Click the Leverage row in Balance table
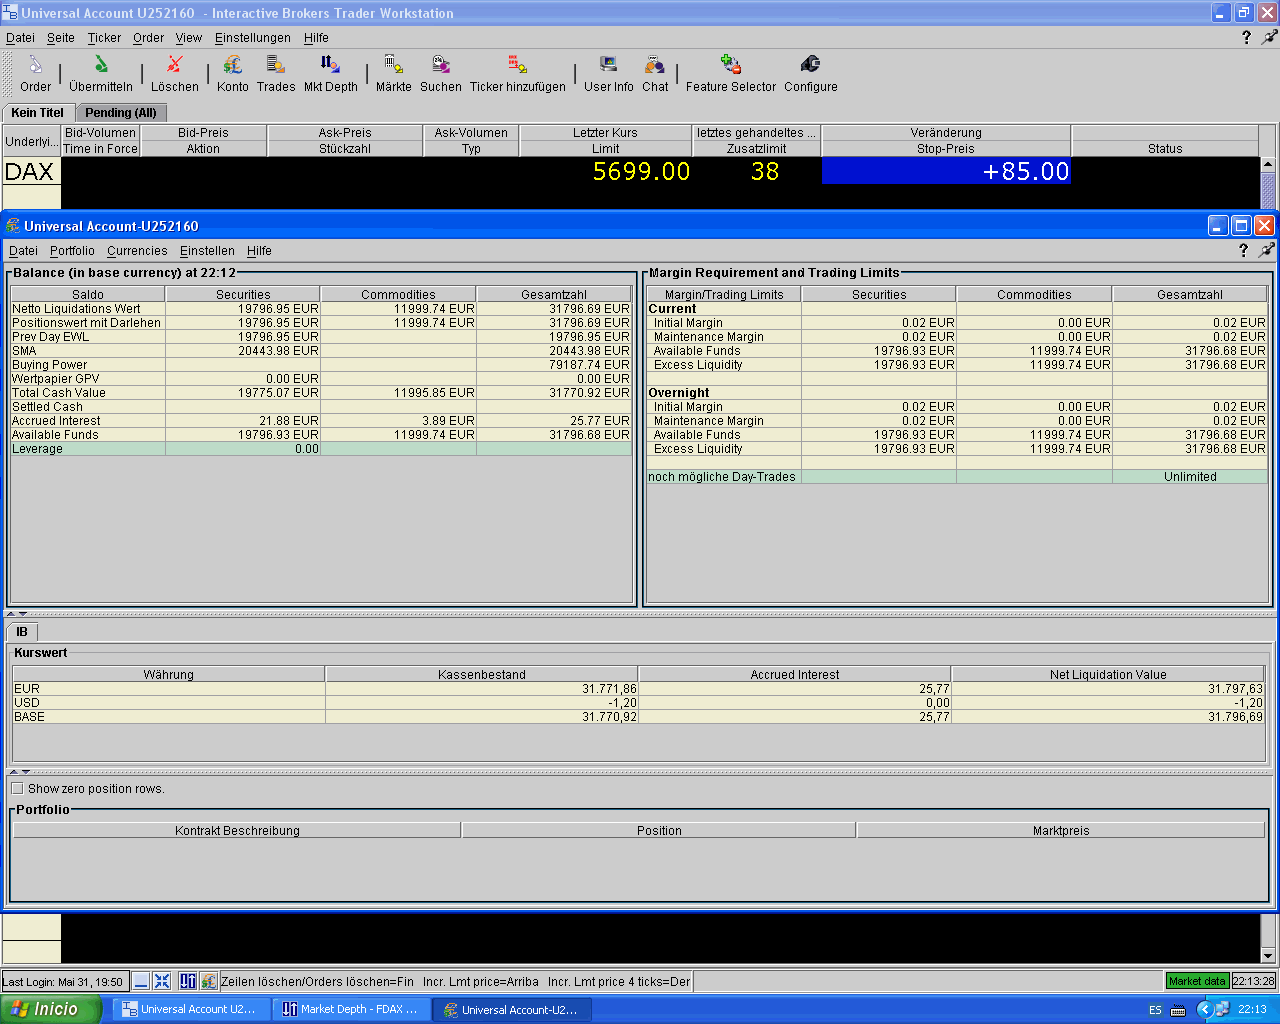Image resolution: width=1280 pixels, height=1024 pixels. click(321, 449)
